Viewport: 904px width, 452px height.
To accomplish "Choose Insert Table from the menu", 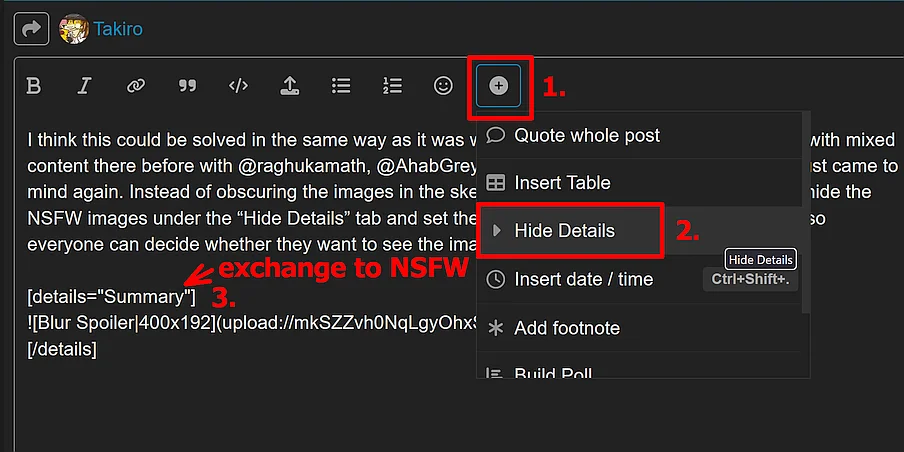I will 639,183.
